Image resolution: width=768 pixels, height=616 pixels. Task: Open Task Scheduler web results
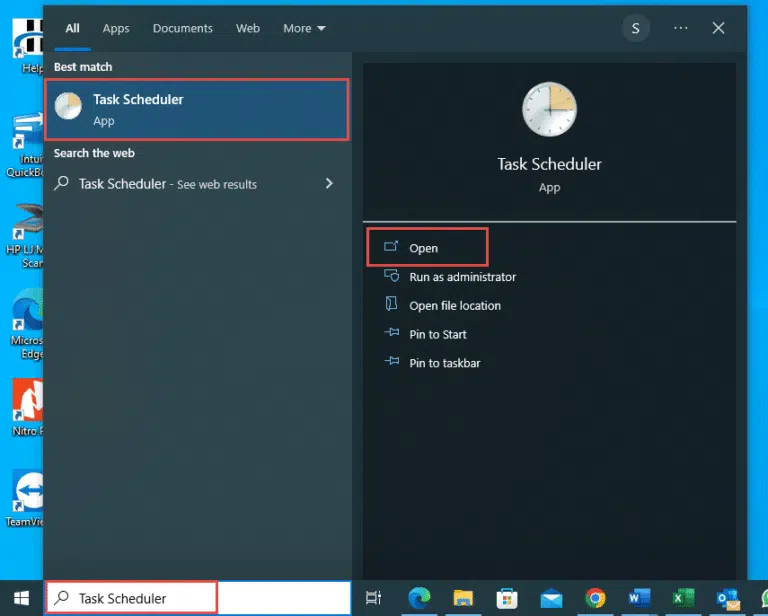(196, 184)
